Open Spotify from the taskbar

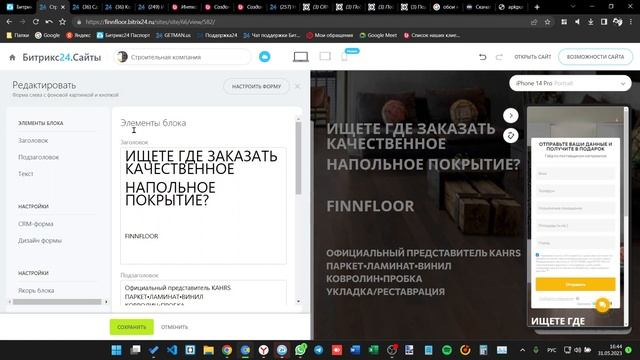[x=447, y=350]
